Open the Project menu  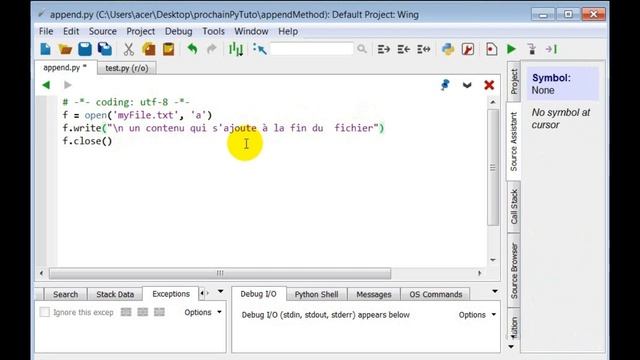tap(140, 31)
